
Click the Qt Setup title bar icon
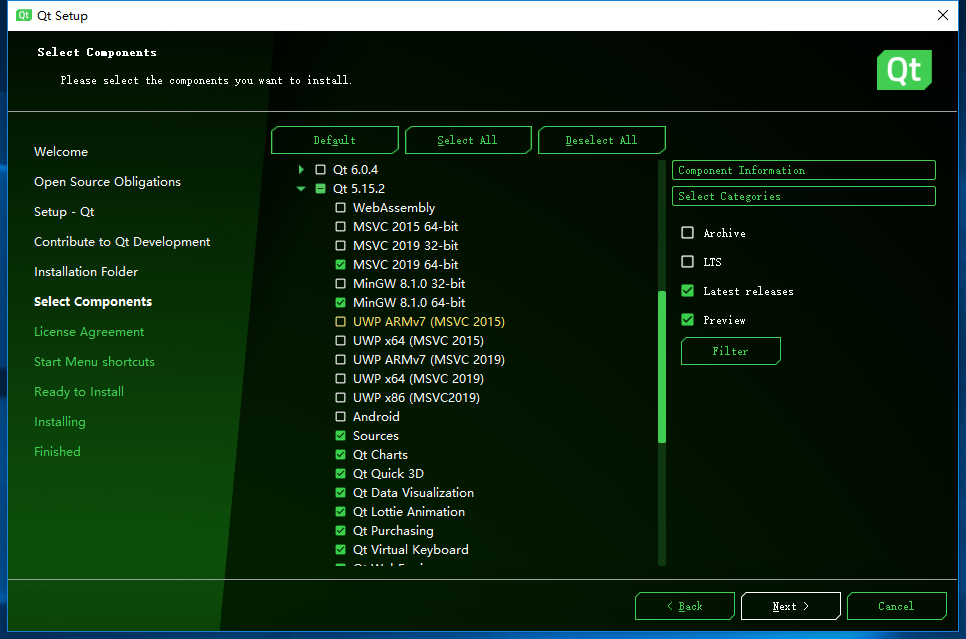(24, 15)
